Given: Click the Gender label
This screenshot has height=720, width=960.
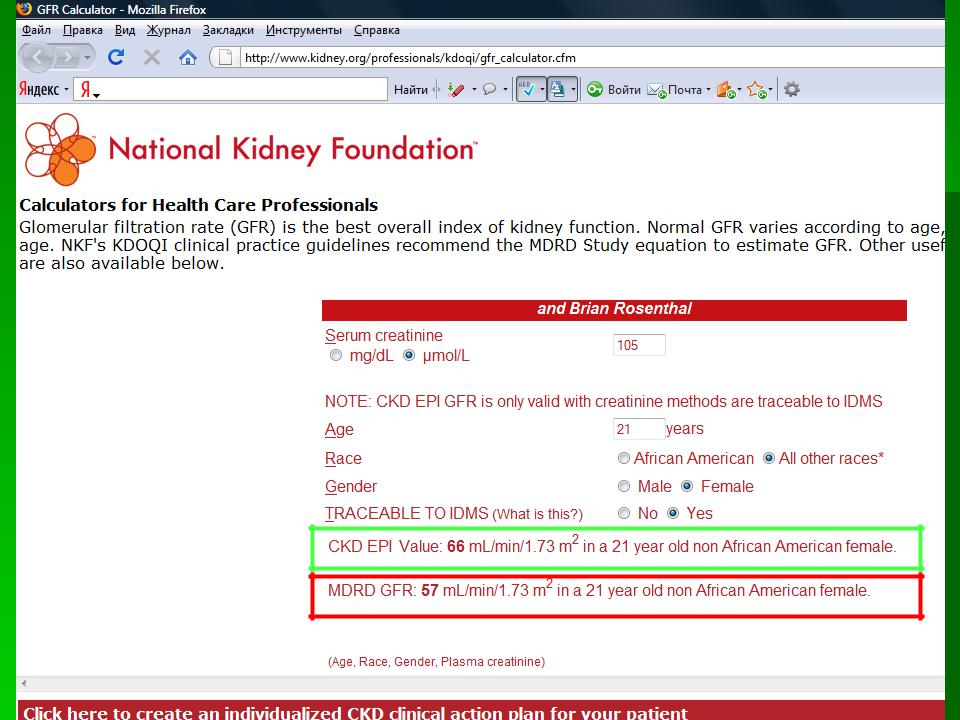Looking at the screenshot, I should pos(351,486).
